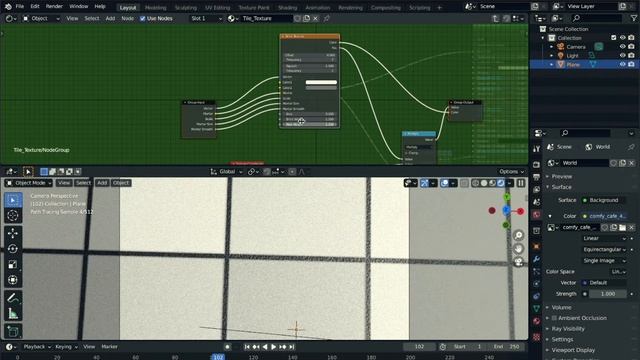Toggle viewport overlays button
Image resolution: width=640 pixels, height=360 pixels.
444,183
